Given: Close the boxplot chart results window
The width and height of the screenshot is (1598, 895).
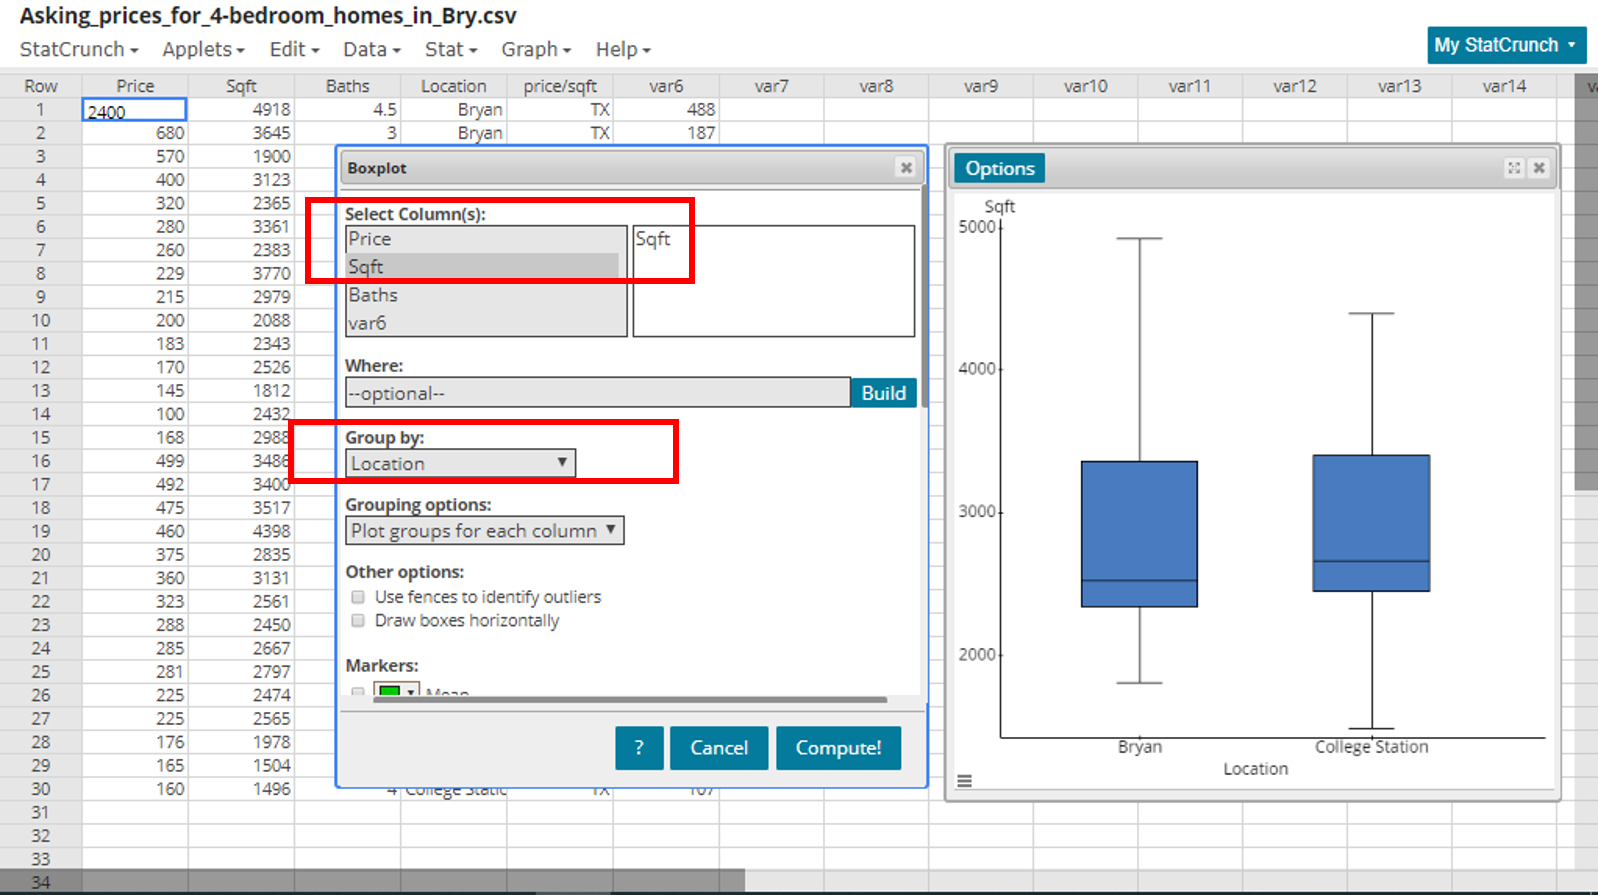Looking at the screenshot, I should [x=1540, y=168].
